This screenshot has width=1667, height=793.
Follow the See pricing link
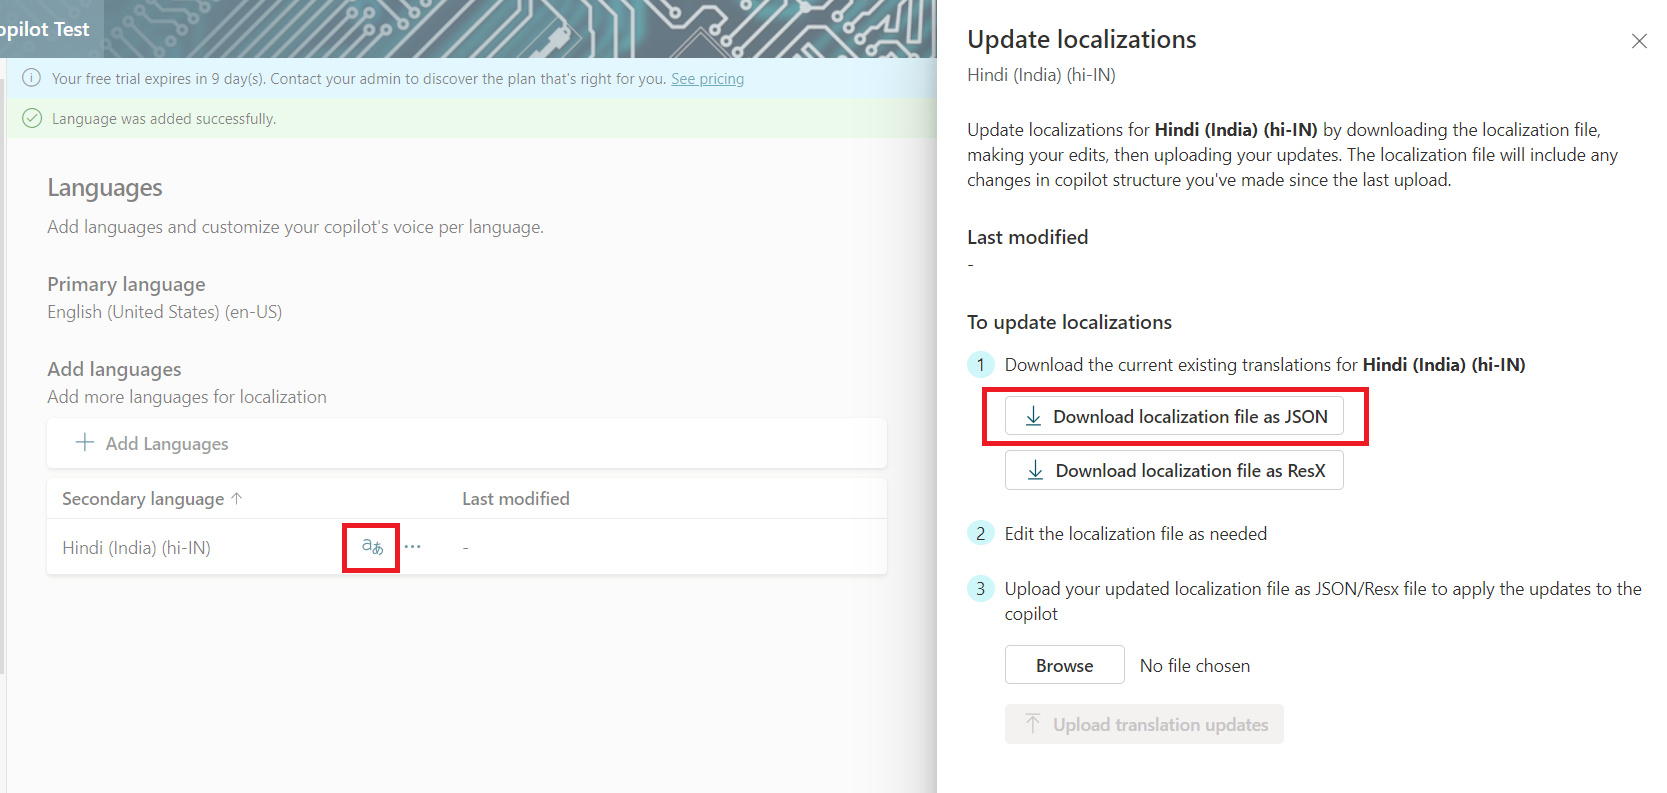point(707,79)
